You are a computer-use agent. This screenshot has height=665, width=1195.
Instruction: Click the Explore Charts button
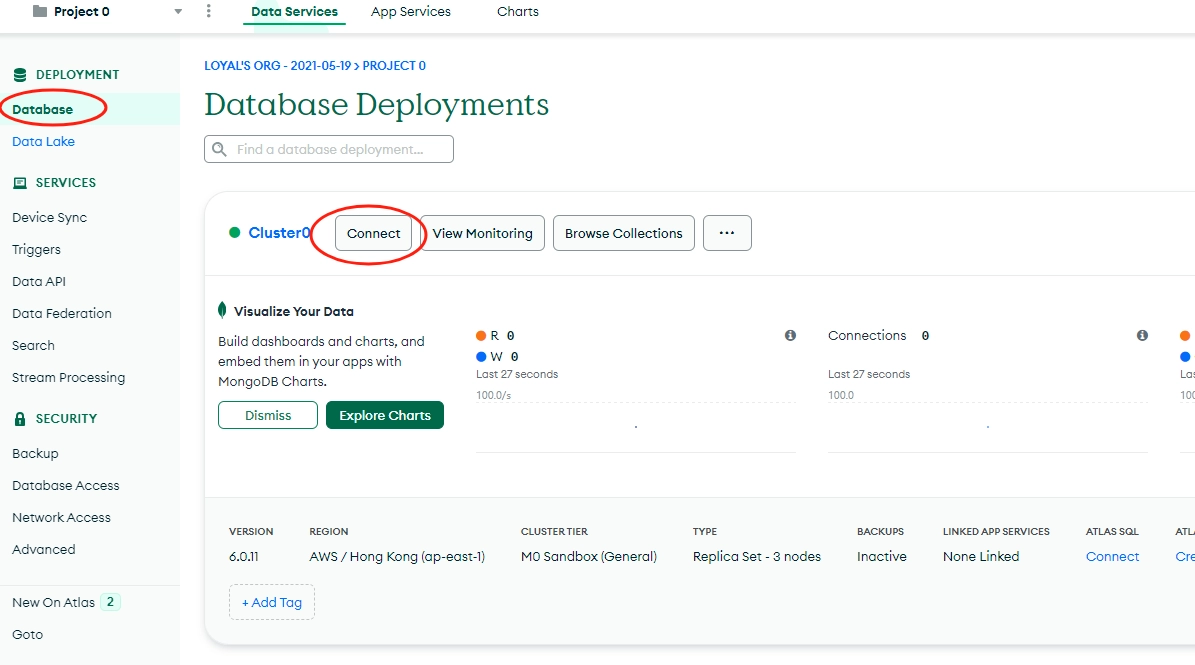pos(385,415)
